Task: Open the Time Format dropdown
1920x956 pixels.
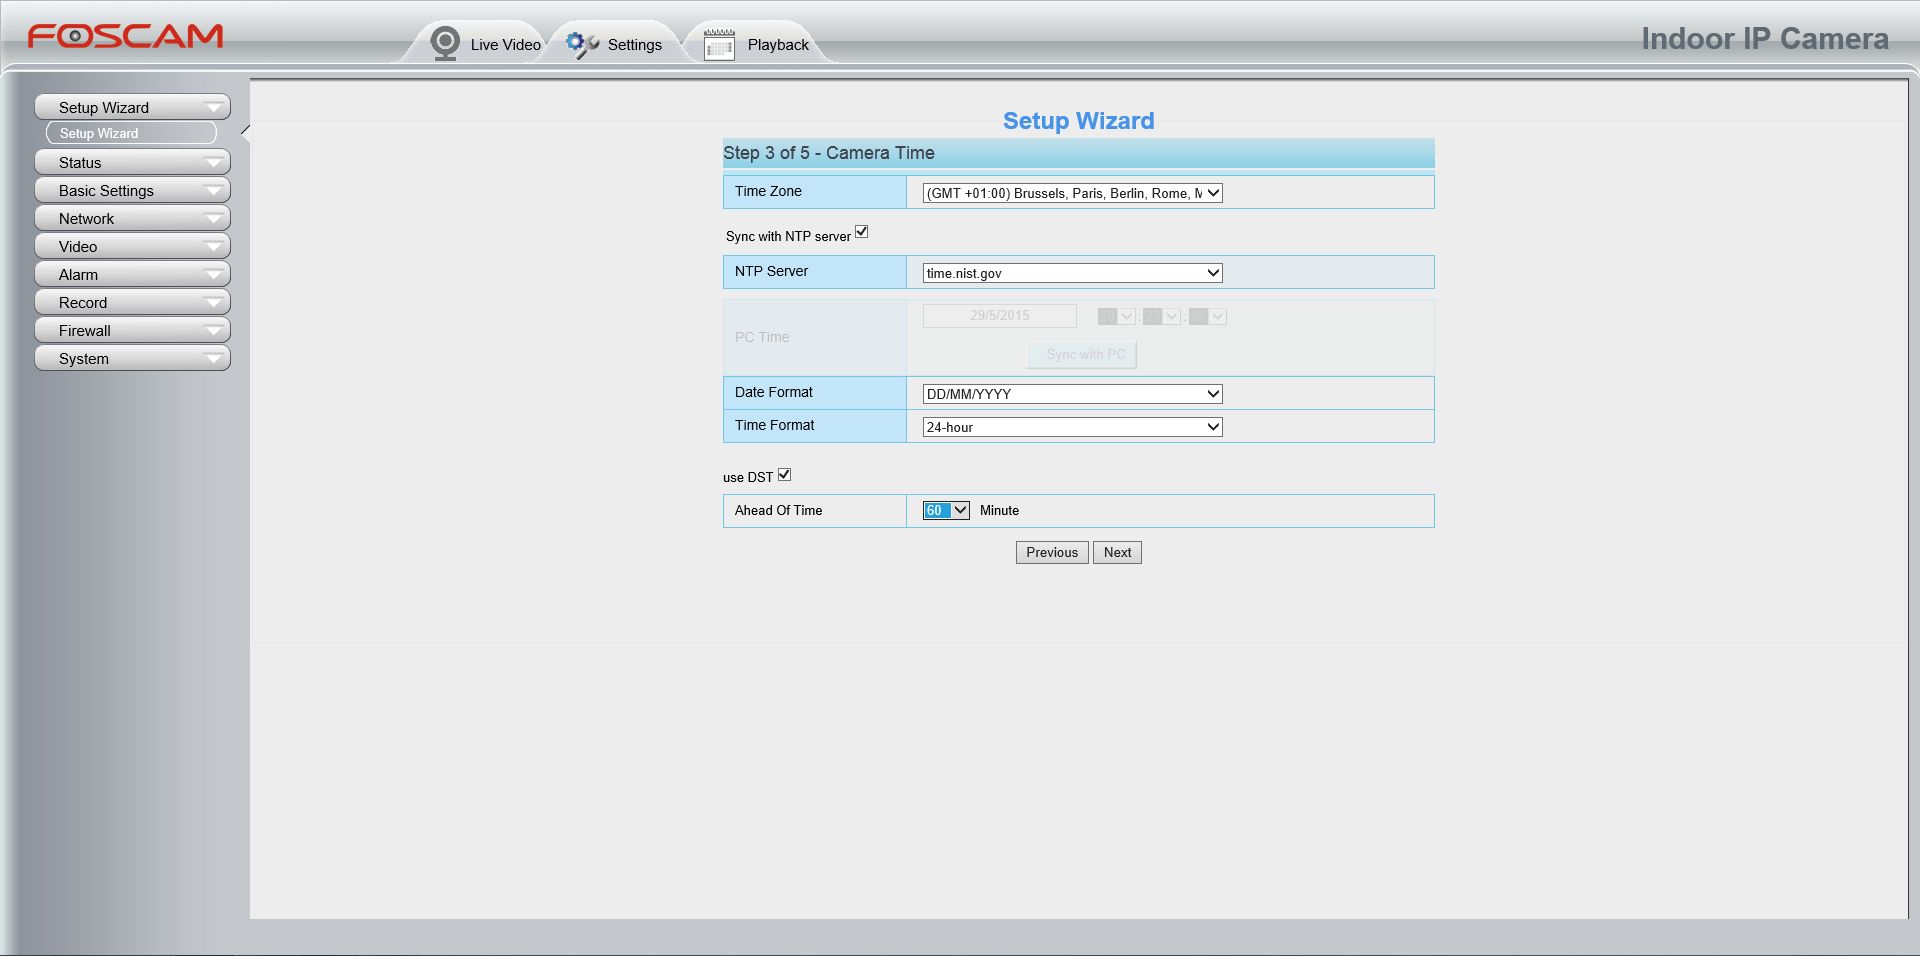Action: [x=1072, y=427]
